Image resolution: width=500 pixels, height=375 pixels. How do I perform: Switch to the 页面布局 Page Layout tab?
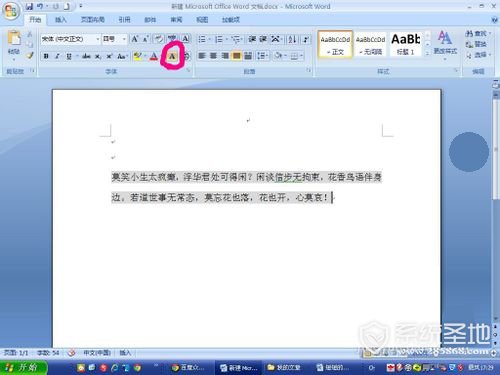click(x=93, y=20)
